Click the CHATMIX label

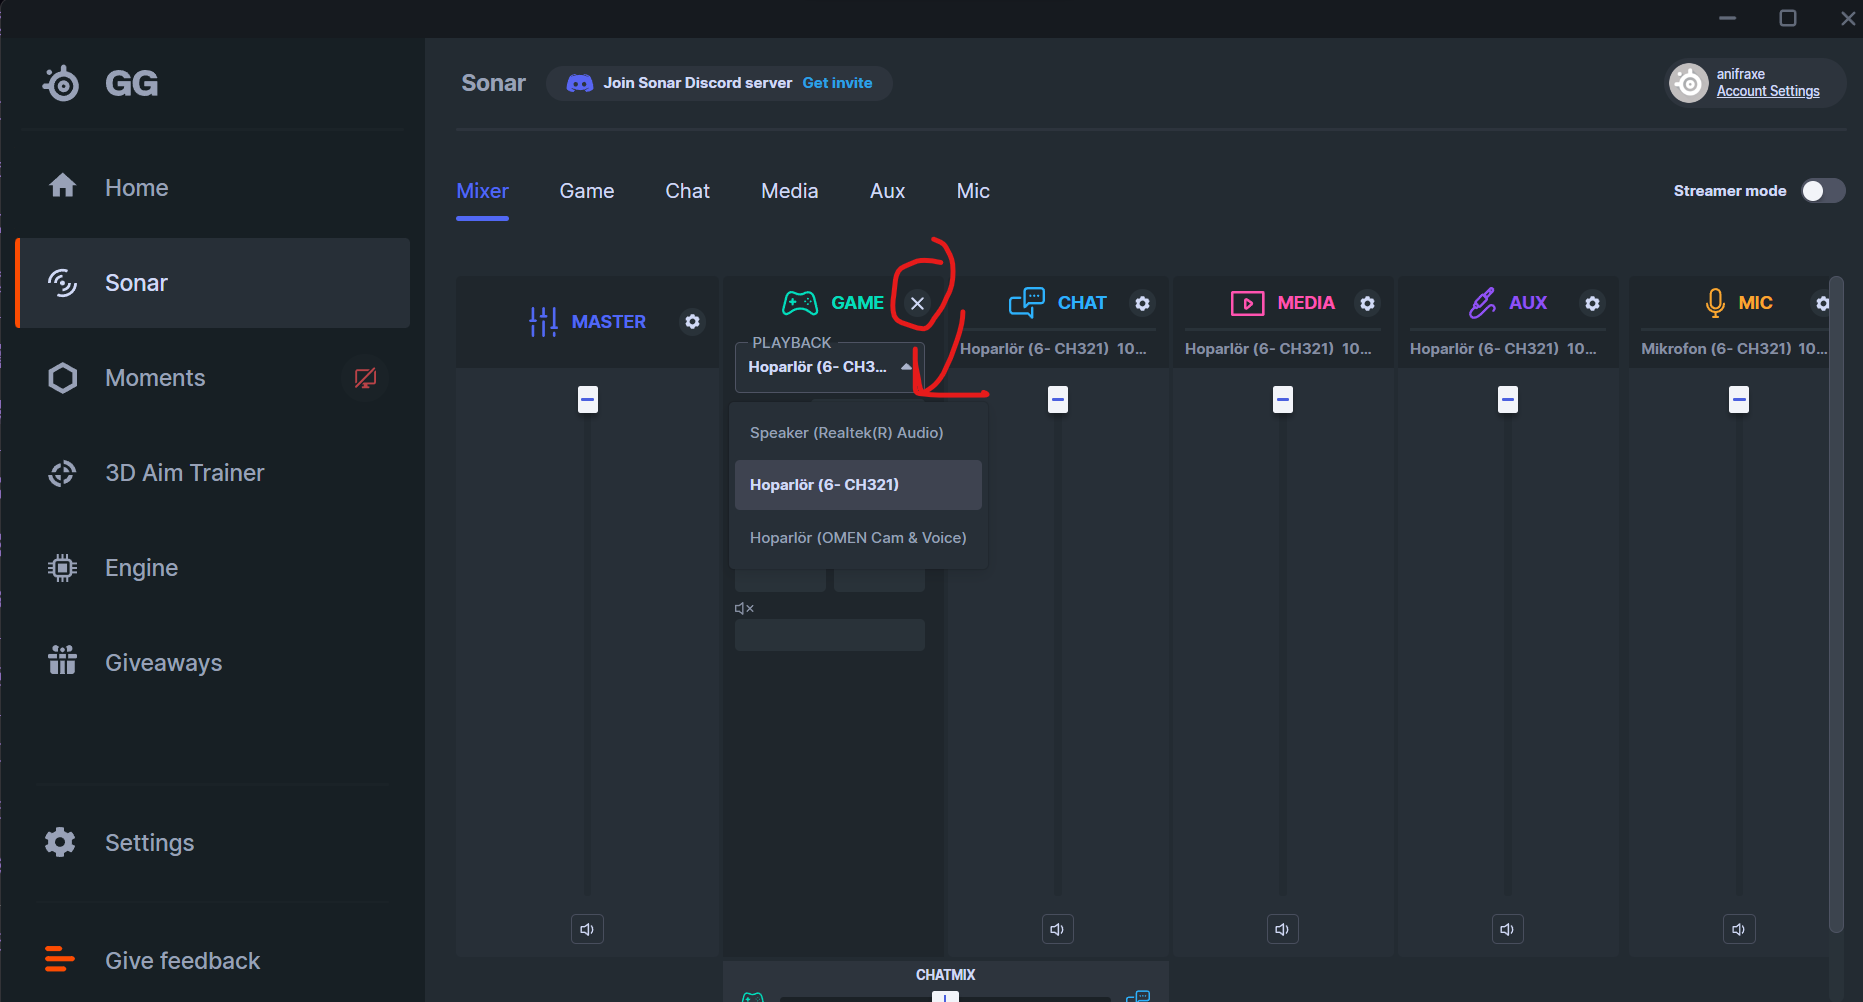coord(945,975)
